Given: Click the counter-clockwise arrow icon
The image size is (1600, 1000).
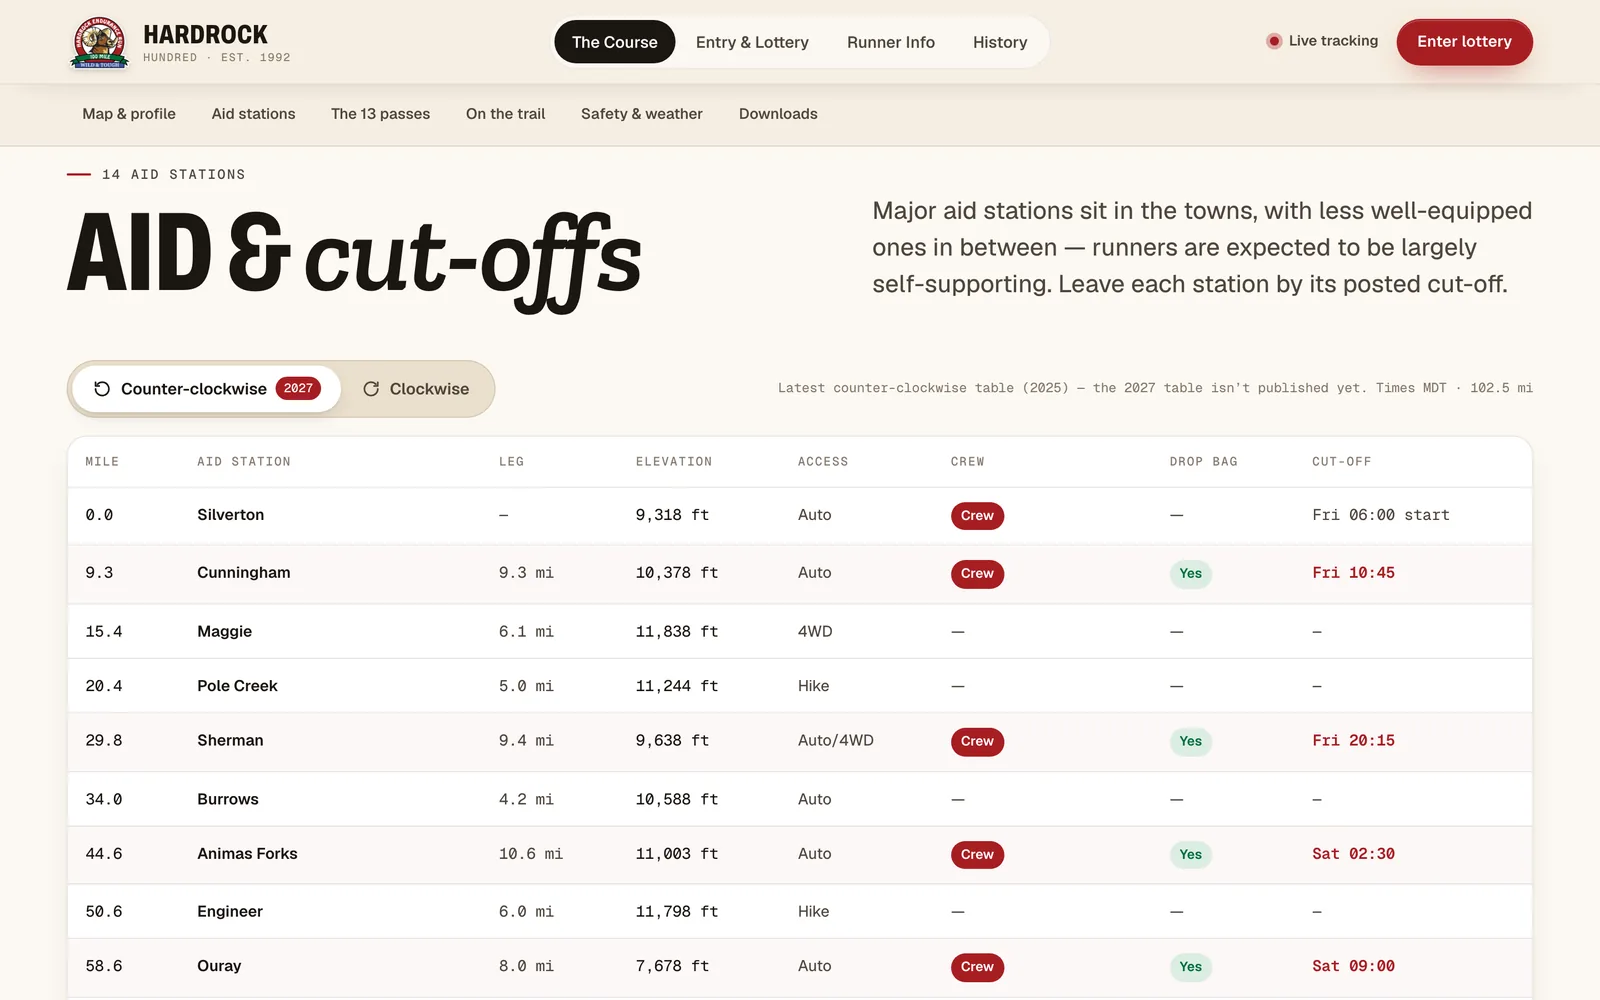Looking at the screenshot, I should pyautogui.click(x=102, y=389).
